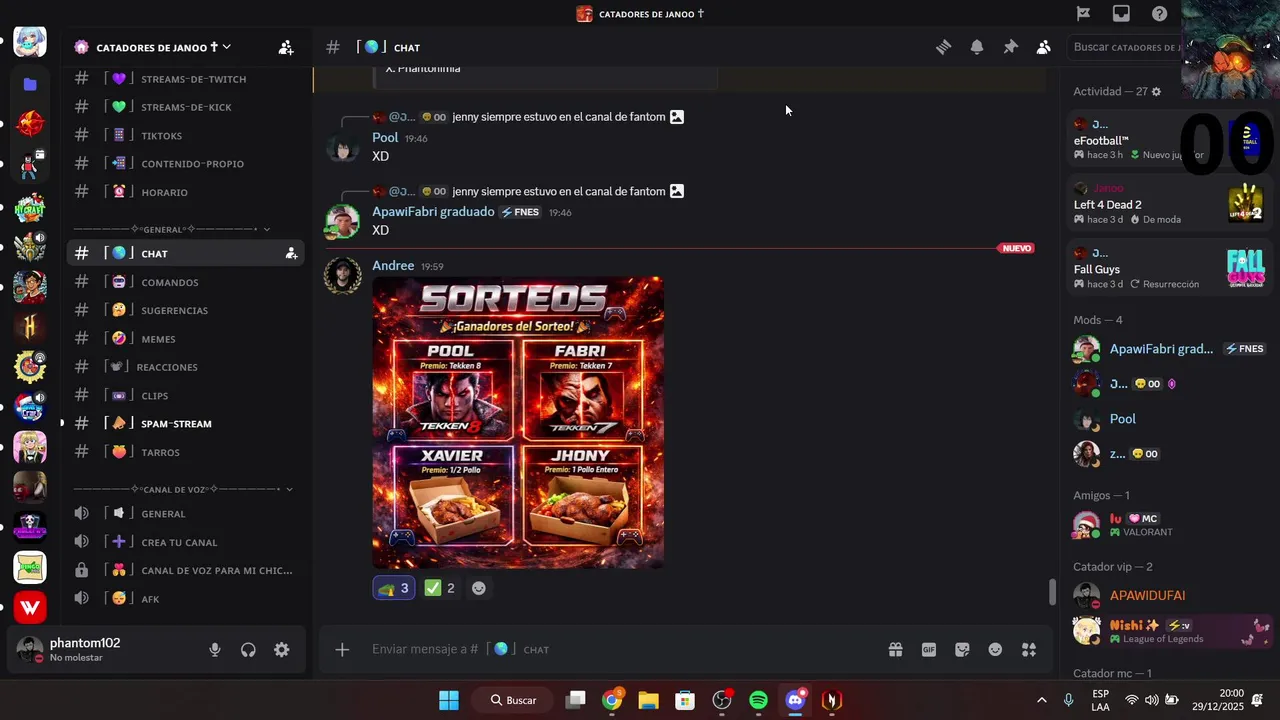Open the Fall Guys activity card

coord(1168,269)
